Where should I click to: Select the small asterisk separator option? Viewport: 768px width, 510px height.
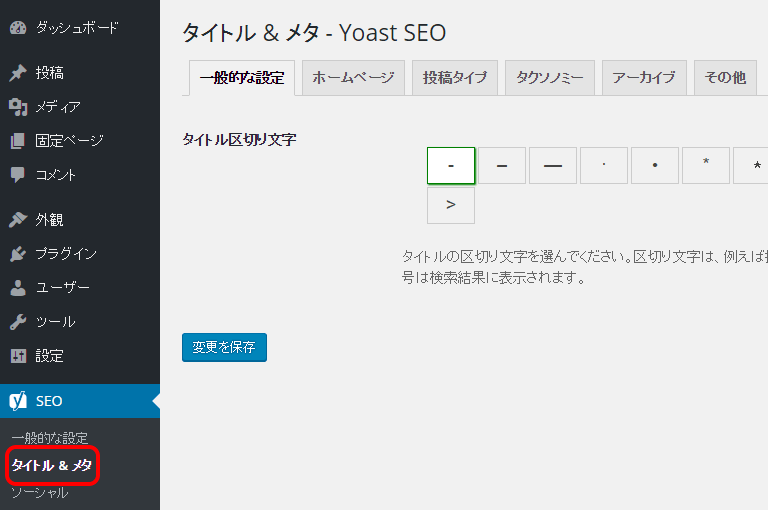(706, 166)
